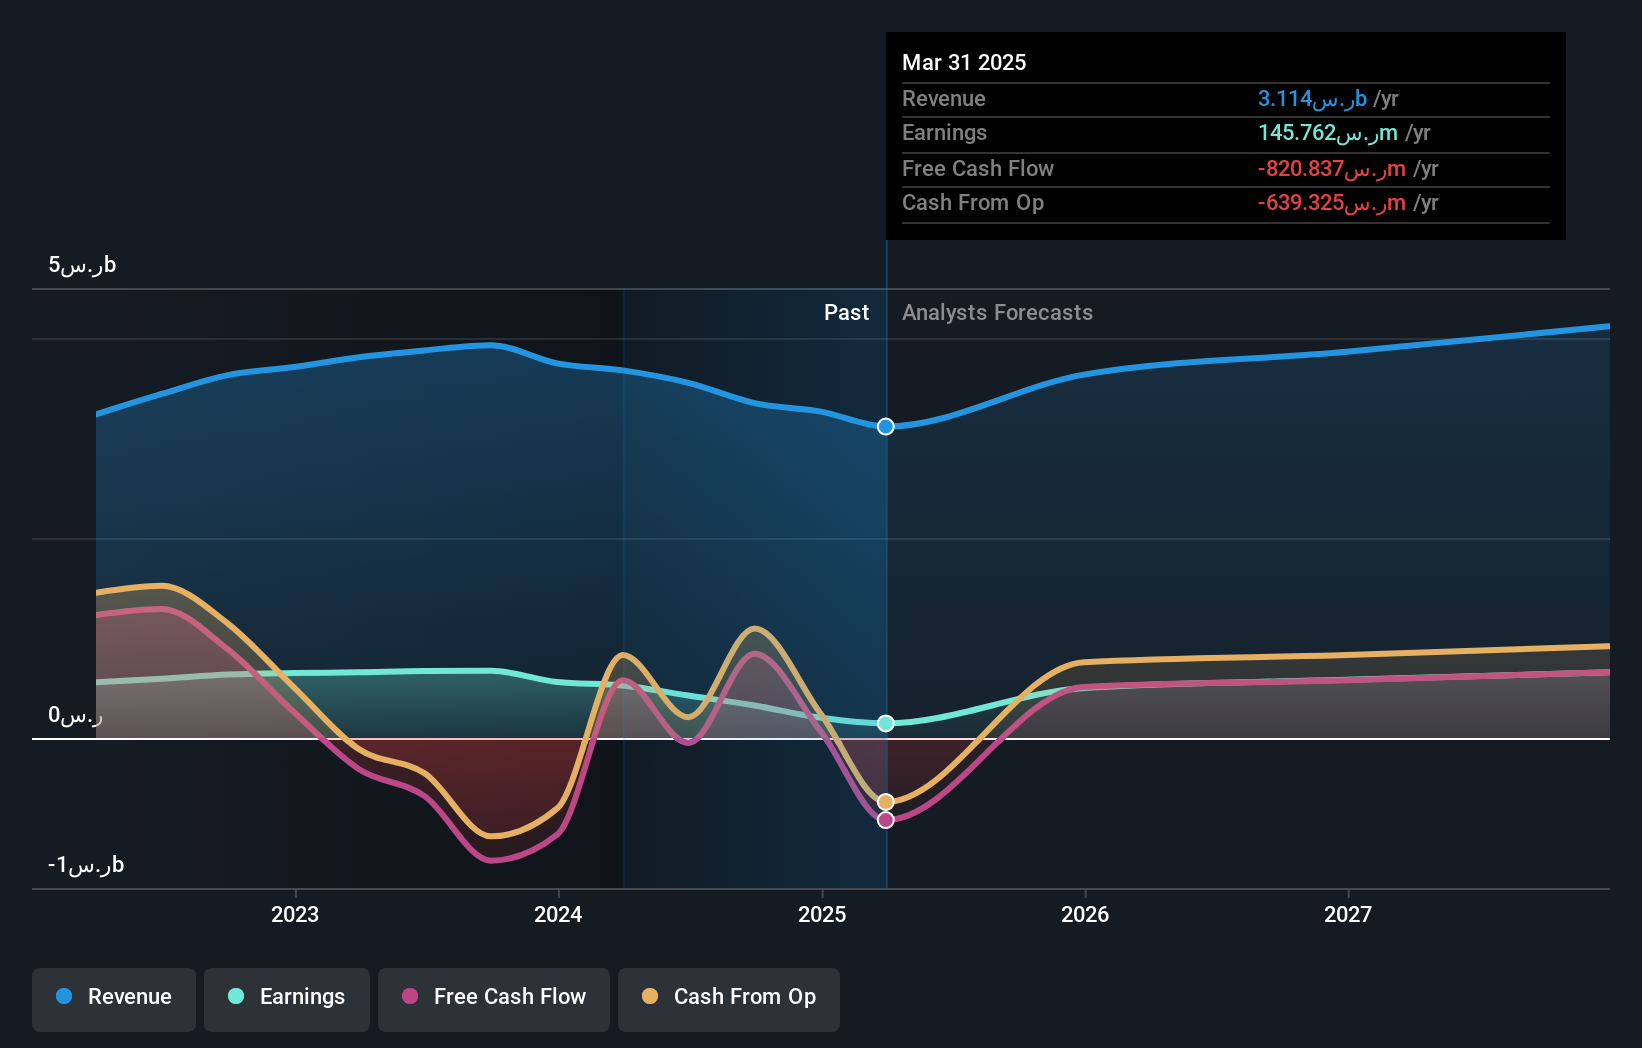Toggle the Earnings legend button
This screenshot has height=1048, width=1642.
pyautogui.click(x=287, y=999)
